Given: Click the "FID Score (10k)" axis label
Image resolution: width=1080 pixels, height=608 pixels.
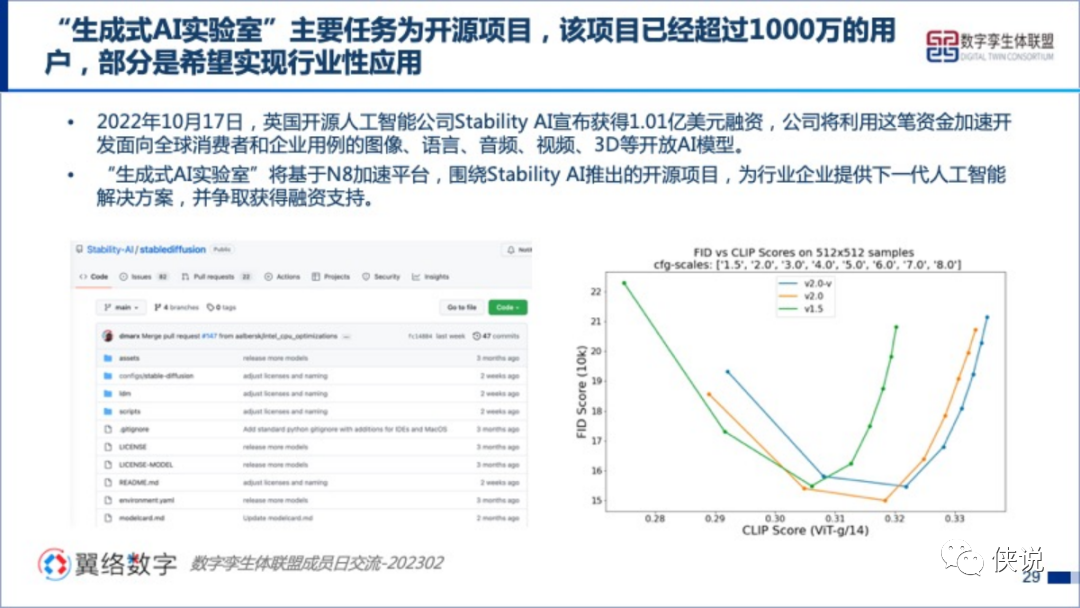Looking at the screenshot, I should coord(581,392).
